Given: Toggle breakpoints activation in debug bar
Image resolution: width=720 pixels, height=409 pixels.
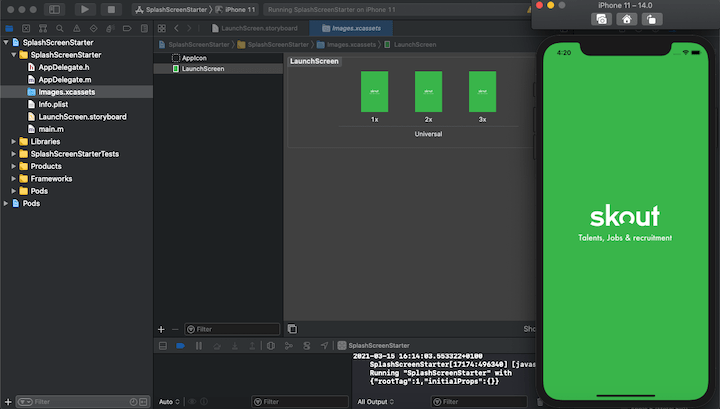Looking at the screenshot, I should 180,346.
